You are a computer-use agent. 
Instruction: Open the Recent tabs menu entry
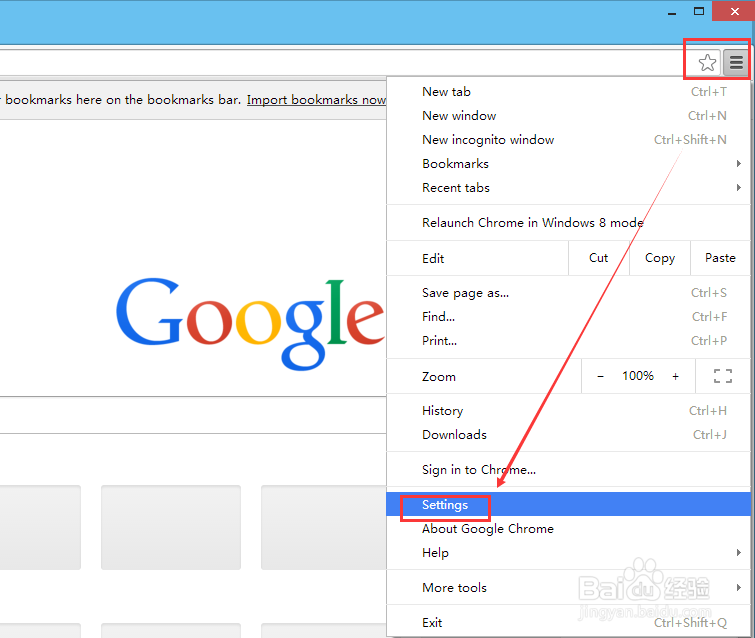coord(569,188)
